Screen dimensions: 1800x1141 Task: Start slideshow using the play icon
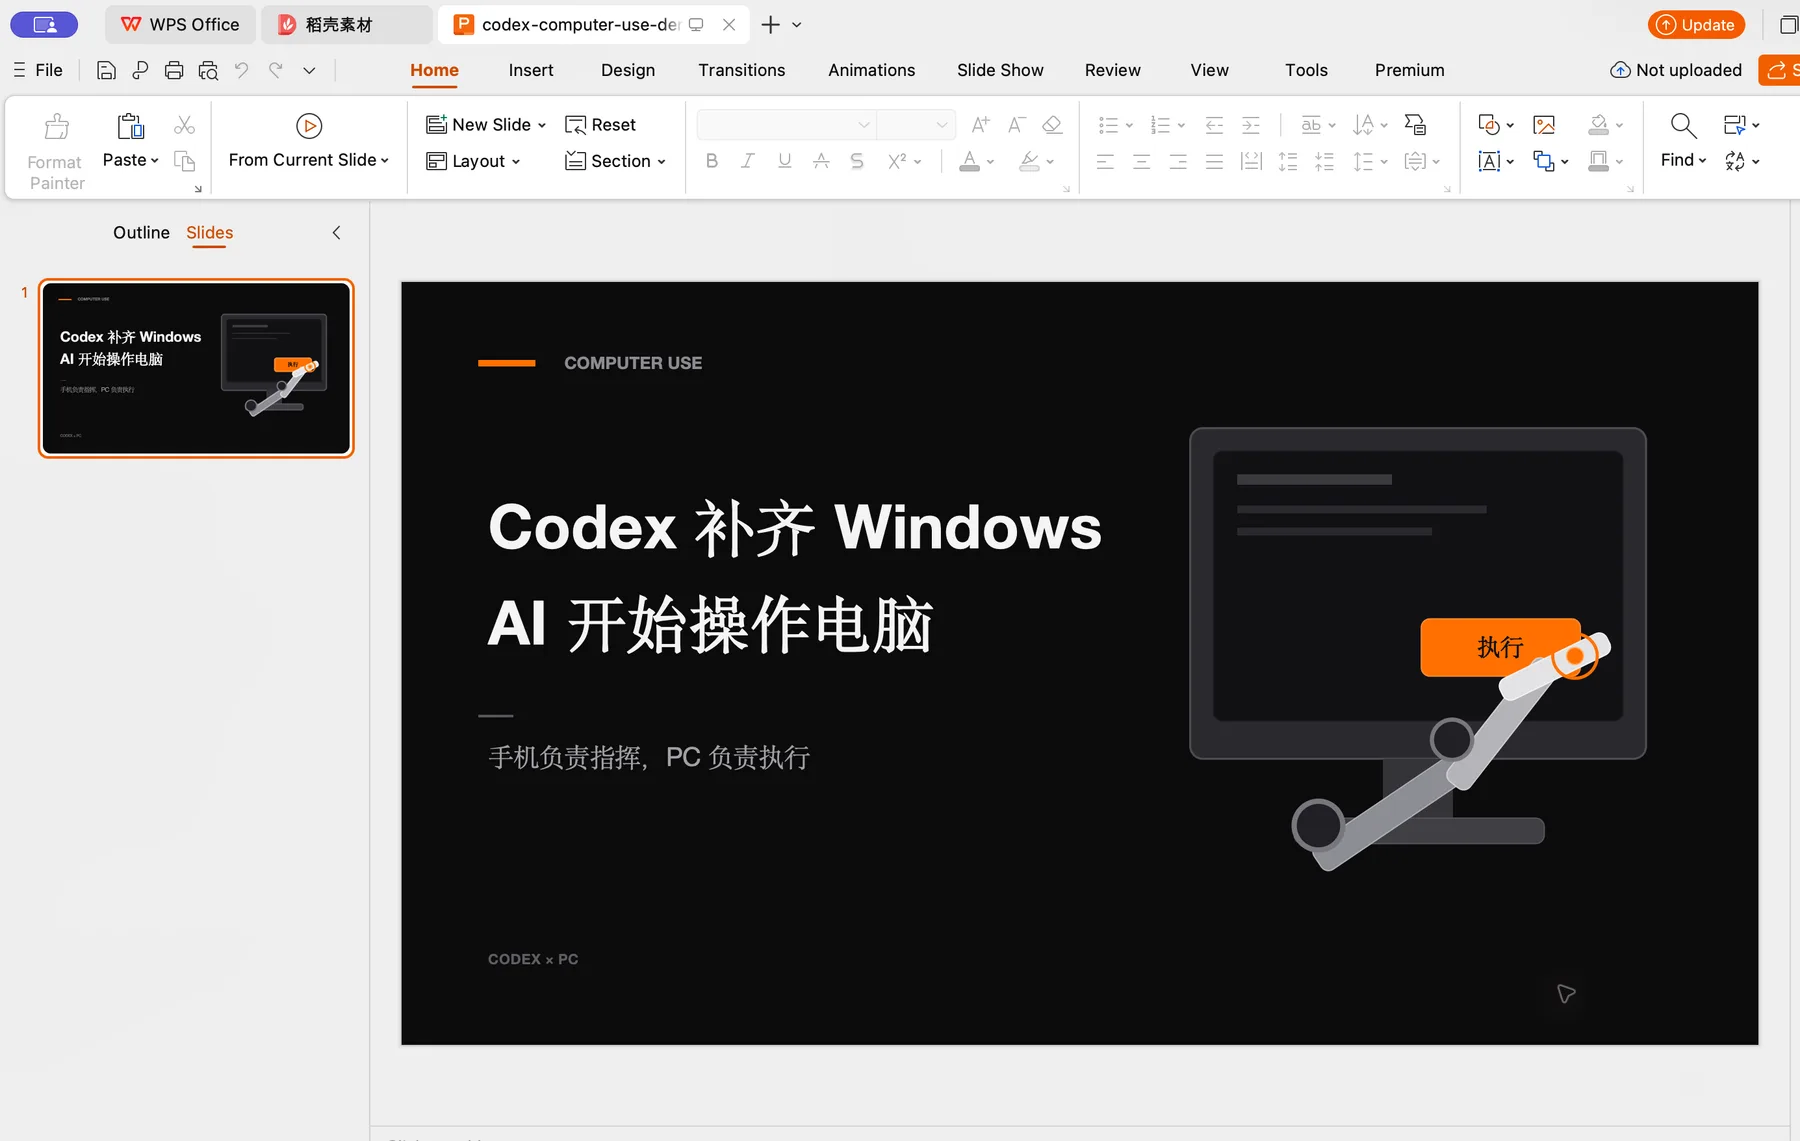pyautogui.click(x=309, y=126)
